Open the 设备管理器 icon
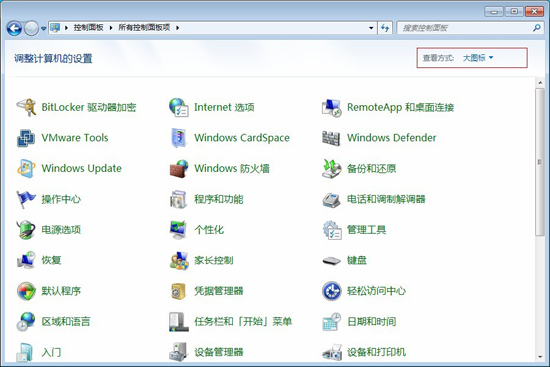550x367 pixels. click(x=179, y=352)
